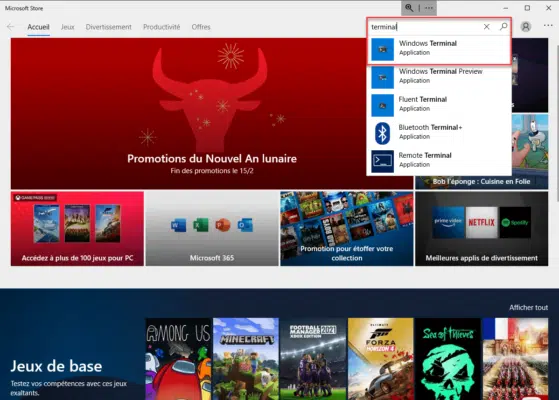Go back with the back arrow

(x=10, y=27)
